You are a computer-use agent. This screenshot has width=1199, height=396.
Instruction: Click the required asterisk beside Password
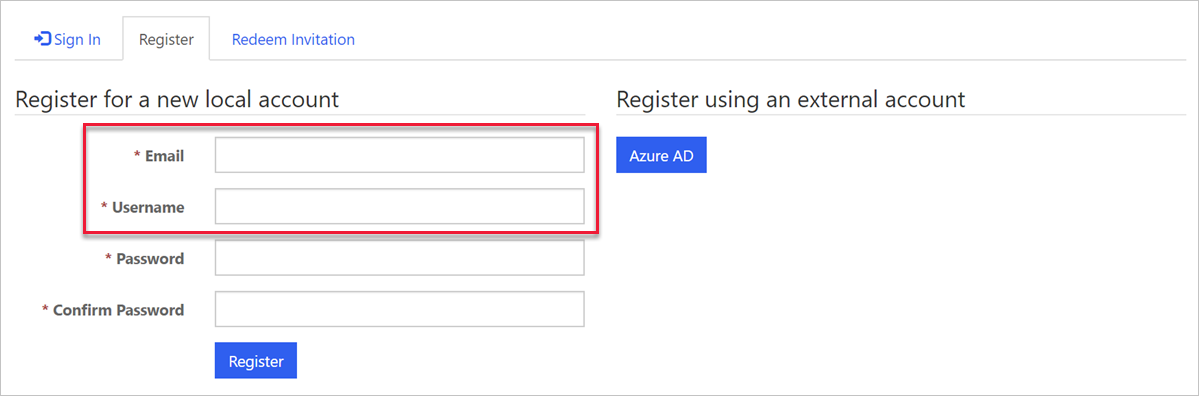pyautogui.click(x=109, y=258)
